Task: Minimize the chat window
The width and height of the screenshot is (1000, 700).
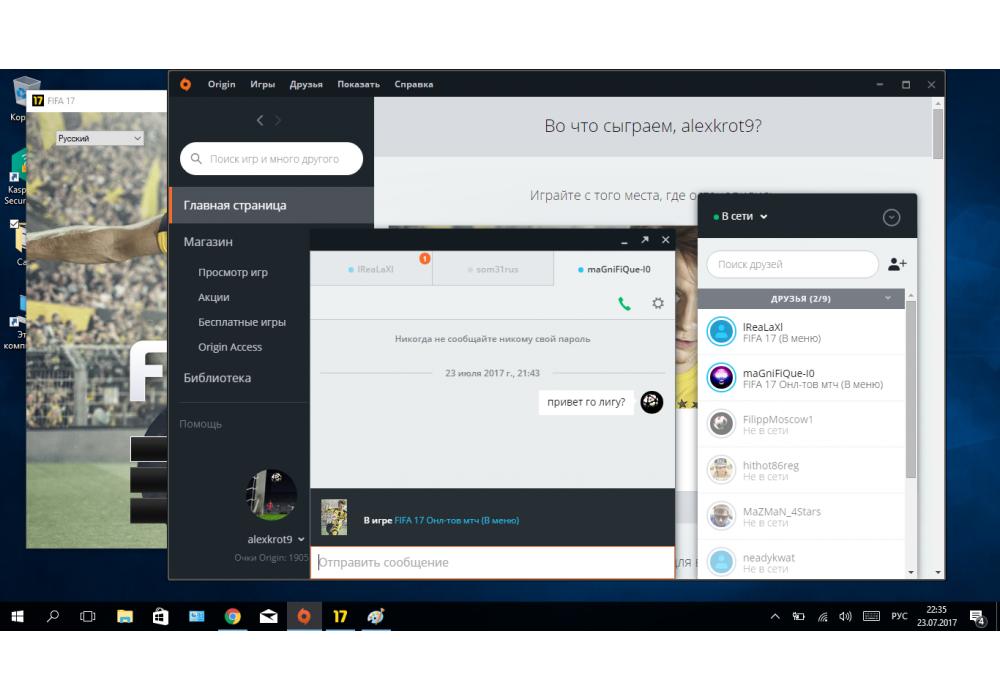Action: coord(624,240)
